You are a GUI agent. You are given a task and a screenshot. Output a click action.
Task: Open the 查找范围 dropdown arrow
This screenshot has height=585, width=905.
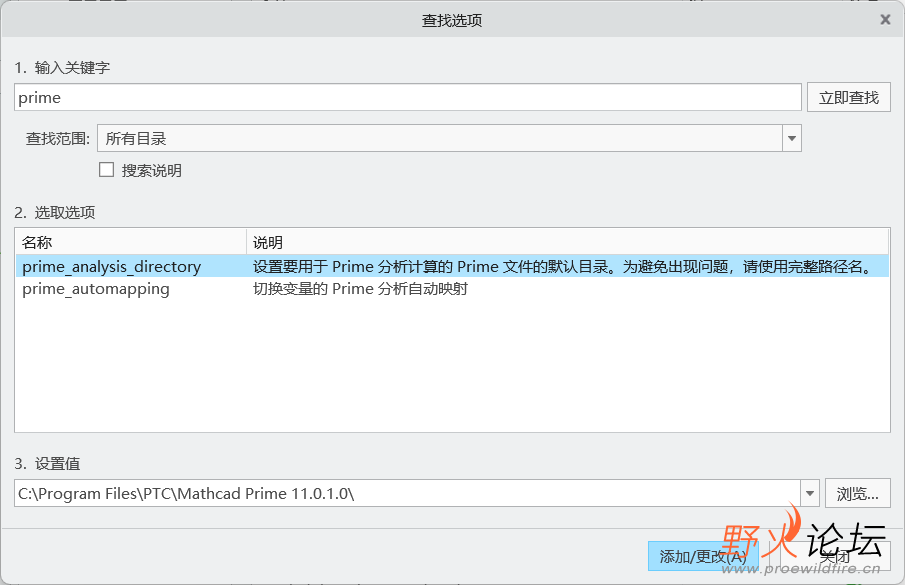[791, 138]
